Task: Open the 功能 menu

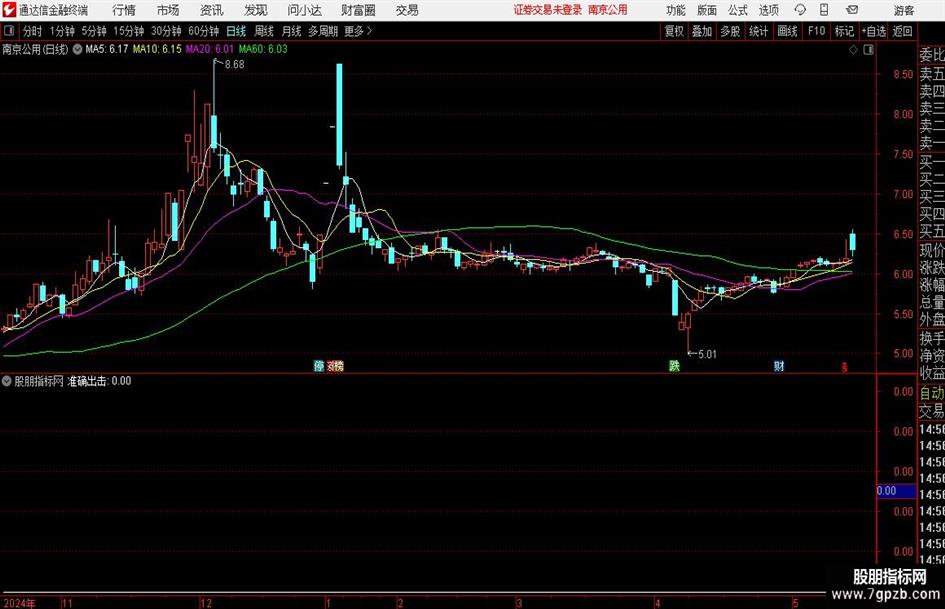Action: (676, 10)
